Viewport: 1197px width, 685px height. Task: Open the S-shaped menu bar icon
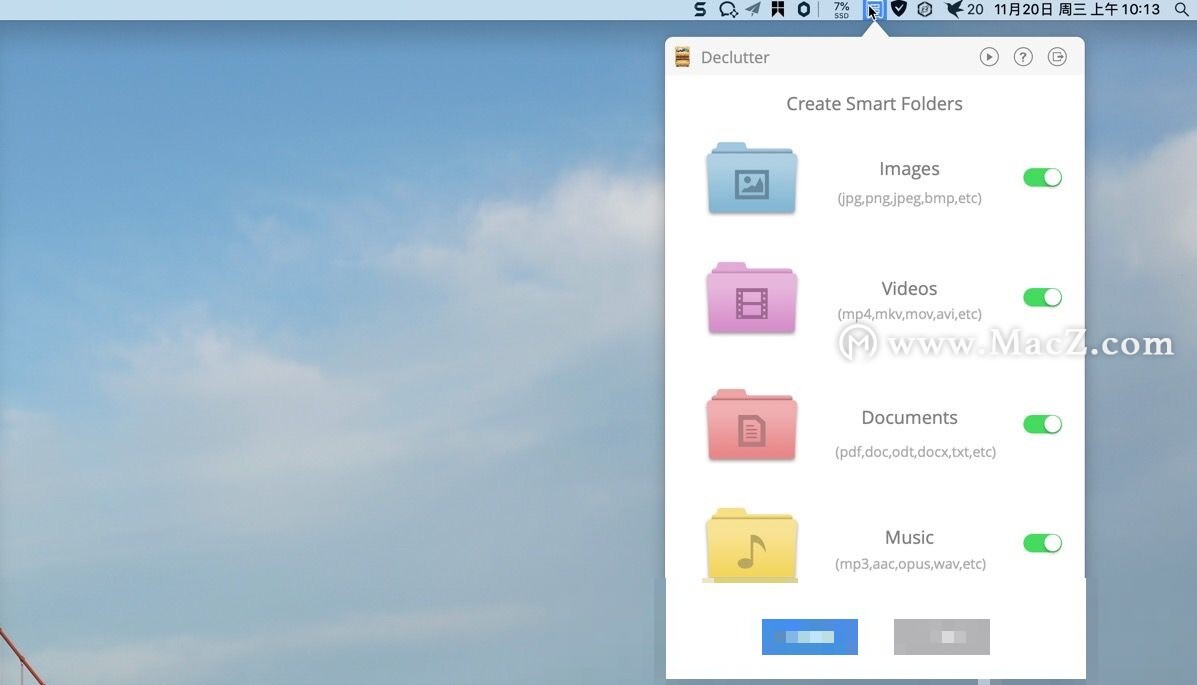(700, 10)
